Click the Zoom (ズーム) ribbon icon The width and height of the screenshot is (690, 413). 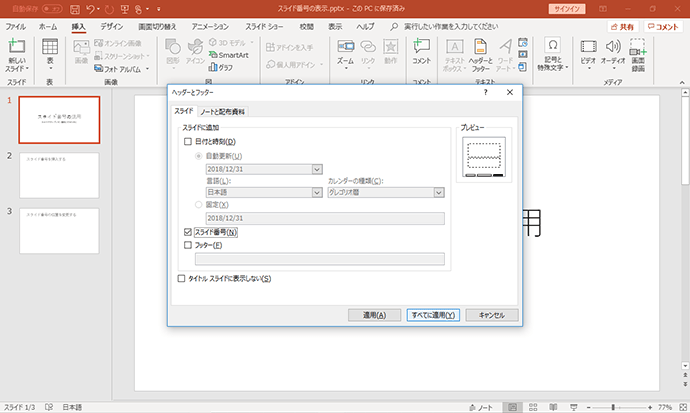pos(345,46)
